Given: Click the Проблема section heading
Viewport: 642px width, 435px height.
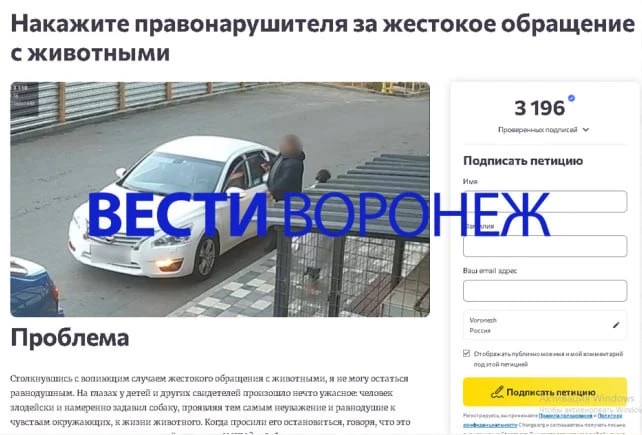Looking at the screenshot, I should point(70,338).
